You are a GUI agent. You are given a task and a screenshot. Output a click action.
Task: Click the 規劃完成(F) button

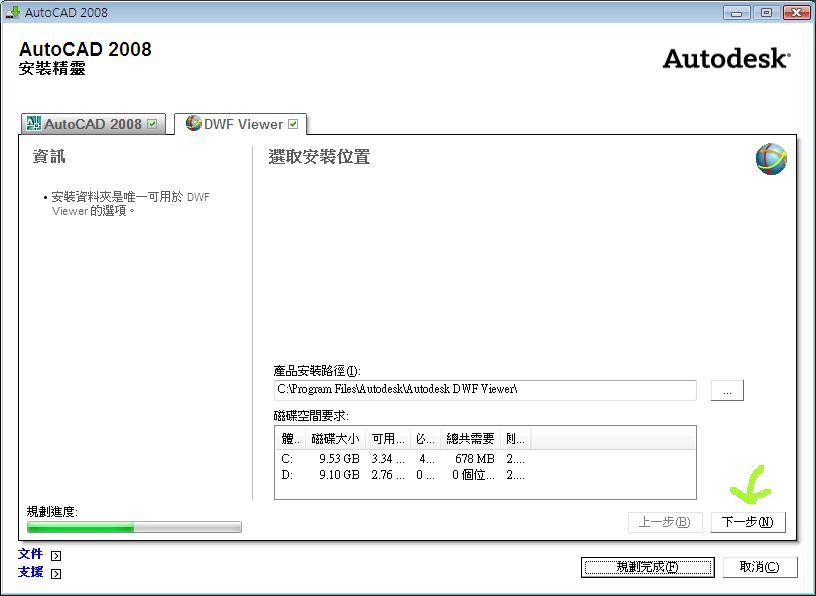[648, 567]
